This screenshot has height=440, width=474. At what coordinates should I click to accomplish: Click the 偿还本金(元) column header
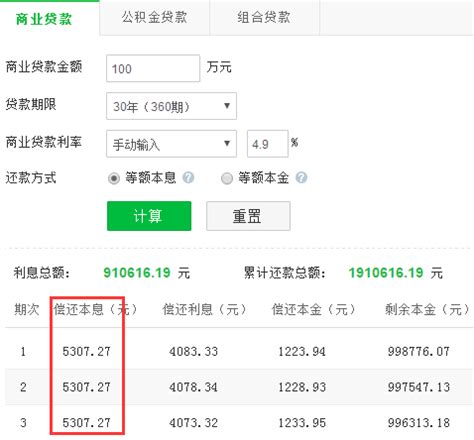(313, 309)
